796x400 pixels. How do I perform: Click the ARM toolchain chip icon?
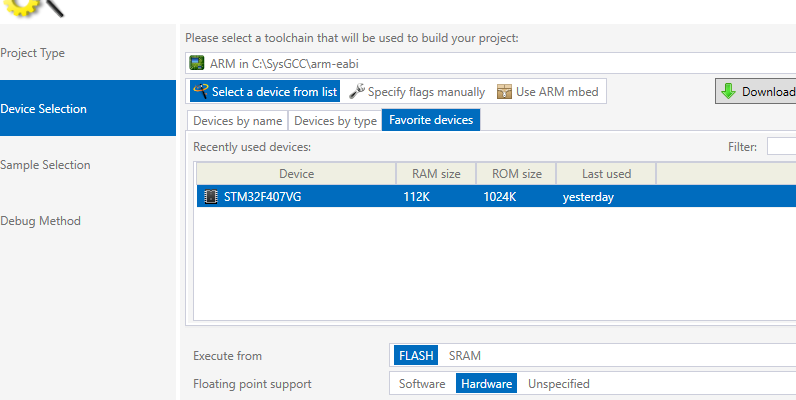tap(197, 63)
